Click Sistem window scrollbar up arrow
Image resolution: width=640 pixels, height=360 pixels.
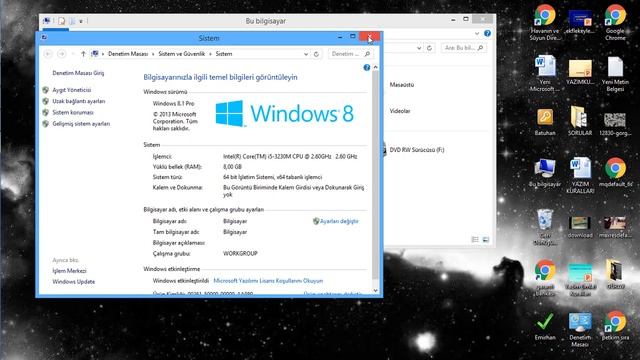(x=376, y=67)
